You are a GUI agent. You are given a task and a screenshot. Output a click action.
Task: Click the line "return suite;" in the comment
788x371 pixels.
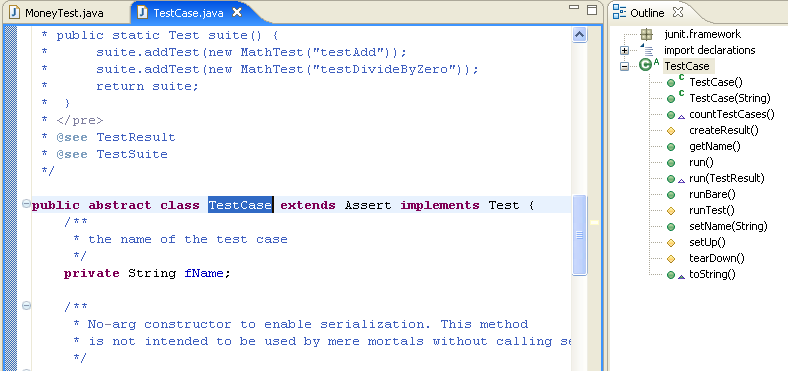(x=148, y=86)
